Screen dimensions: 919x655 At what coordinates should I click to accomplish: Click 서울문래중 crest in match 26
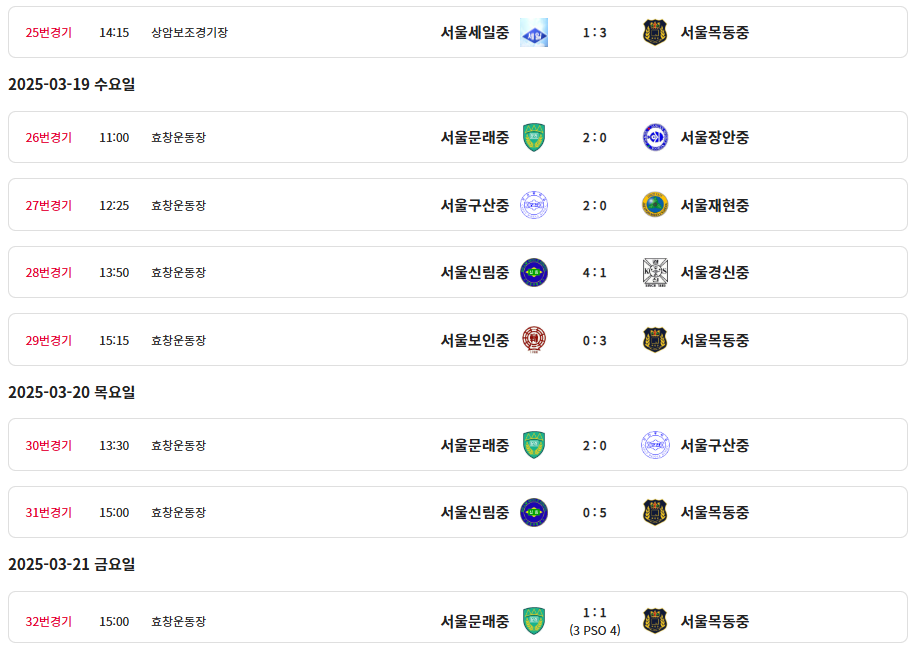point(534,137)
